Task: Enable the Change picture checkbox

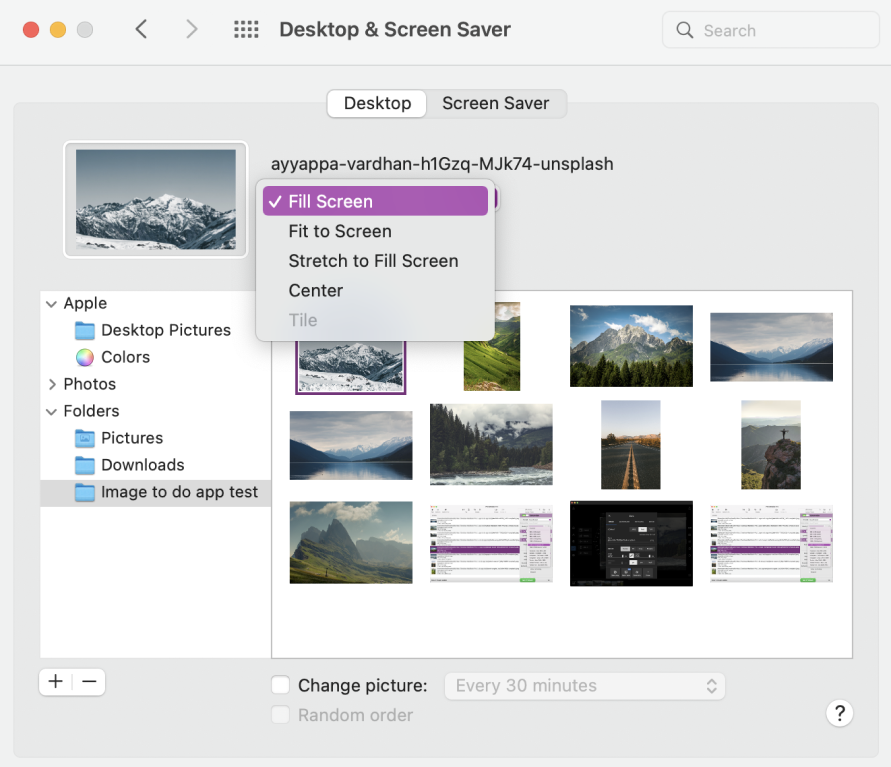Action: click(281, 685)
